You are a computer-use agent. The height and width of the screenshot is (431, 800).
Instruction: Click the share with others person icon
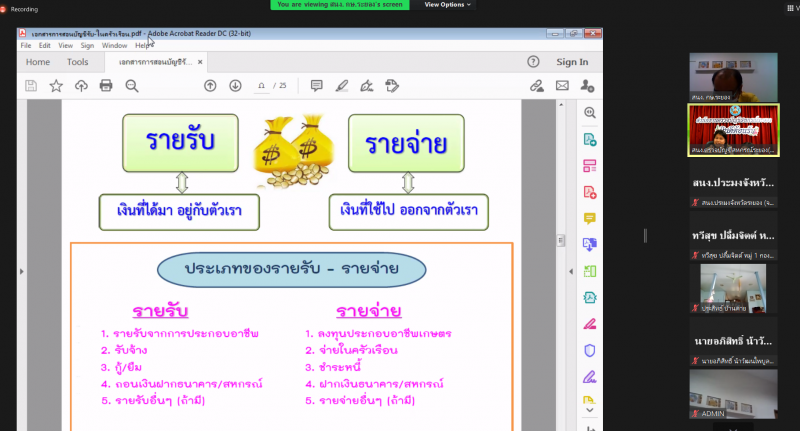[x=587, y=86]
